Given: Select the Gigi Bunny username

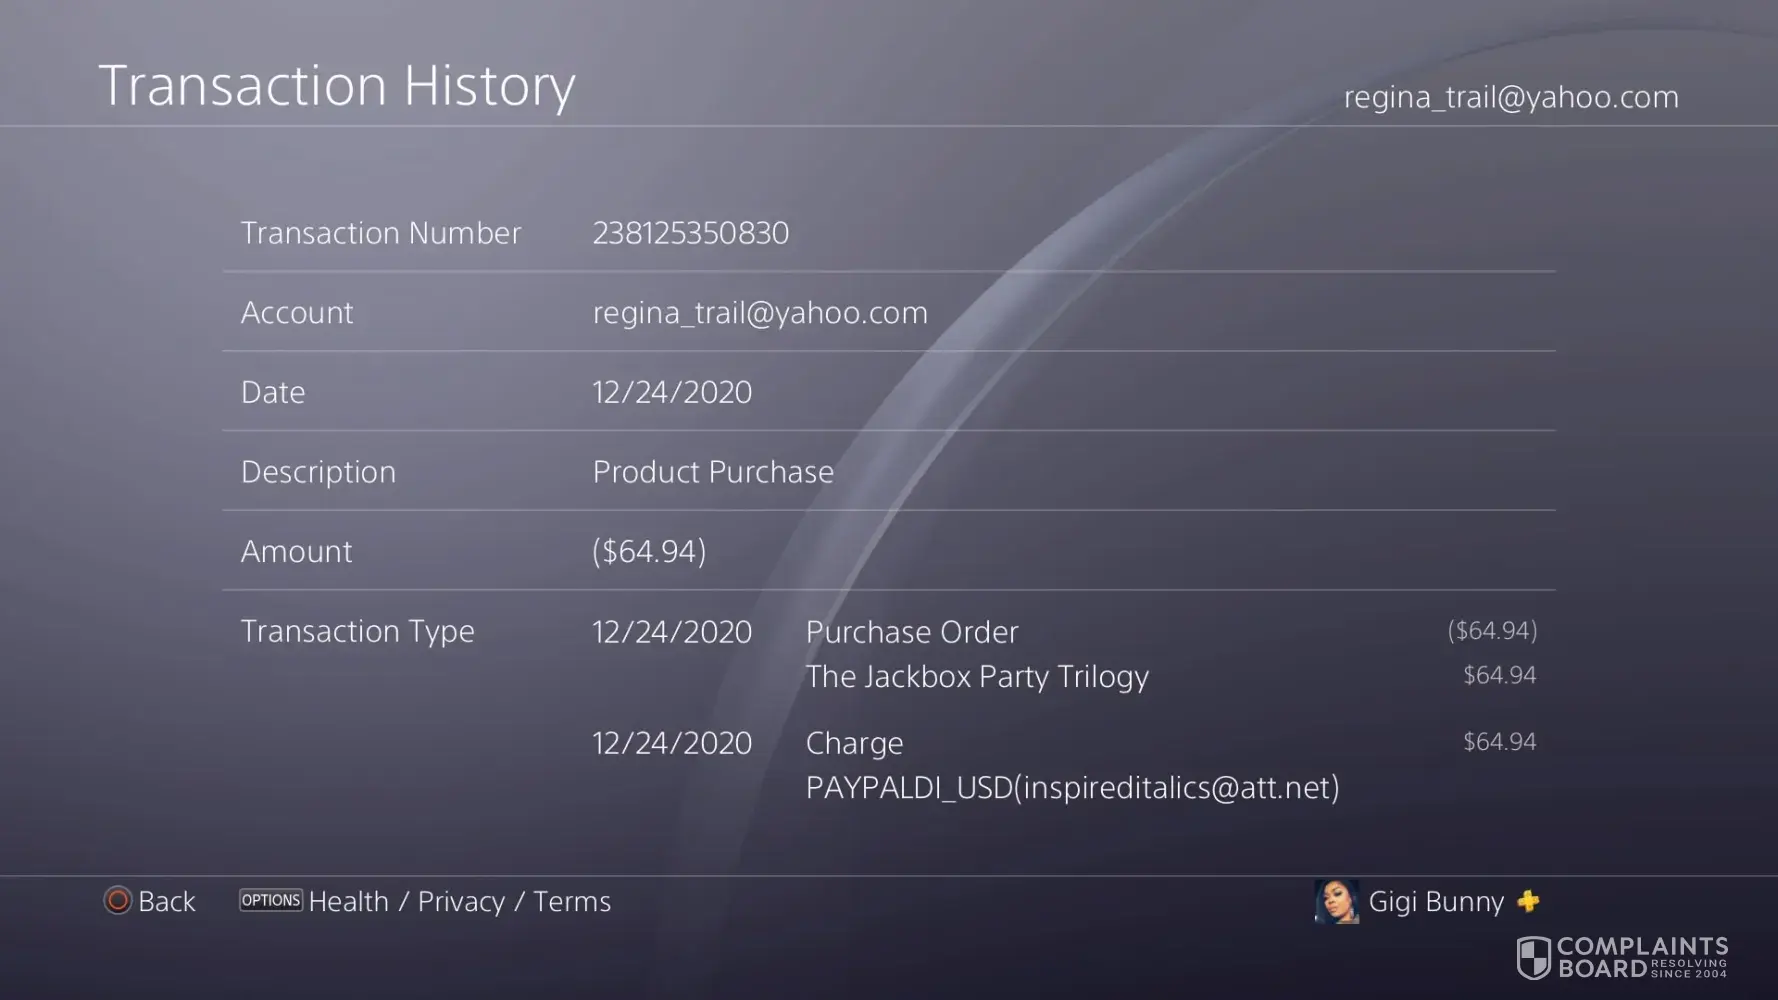Looking at the screenshot, I should point(1435,902).
